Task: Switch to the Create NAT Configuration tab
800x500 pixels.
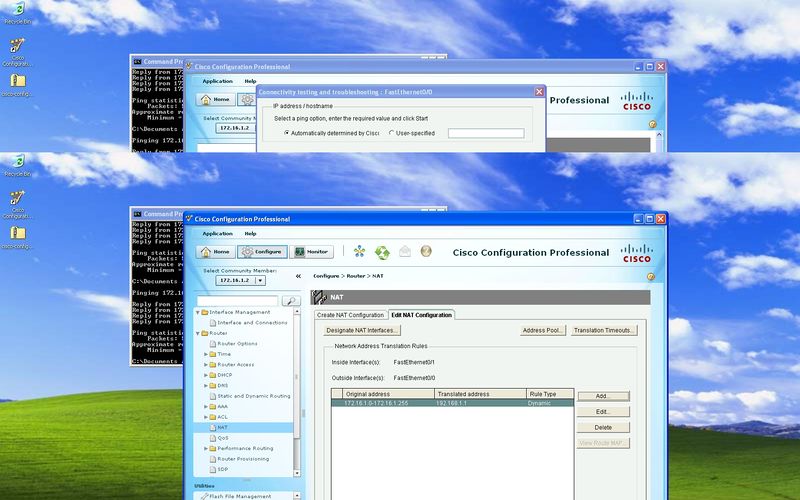Action: click(350, 315)
